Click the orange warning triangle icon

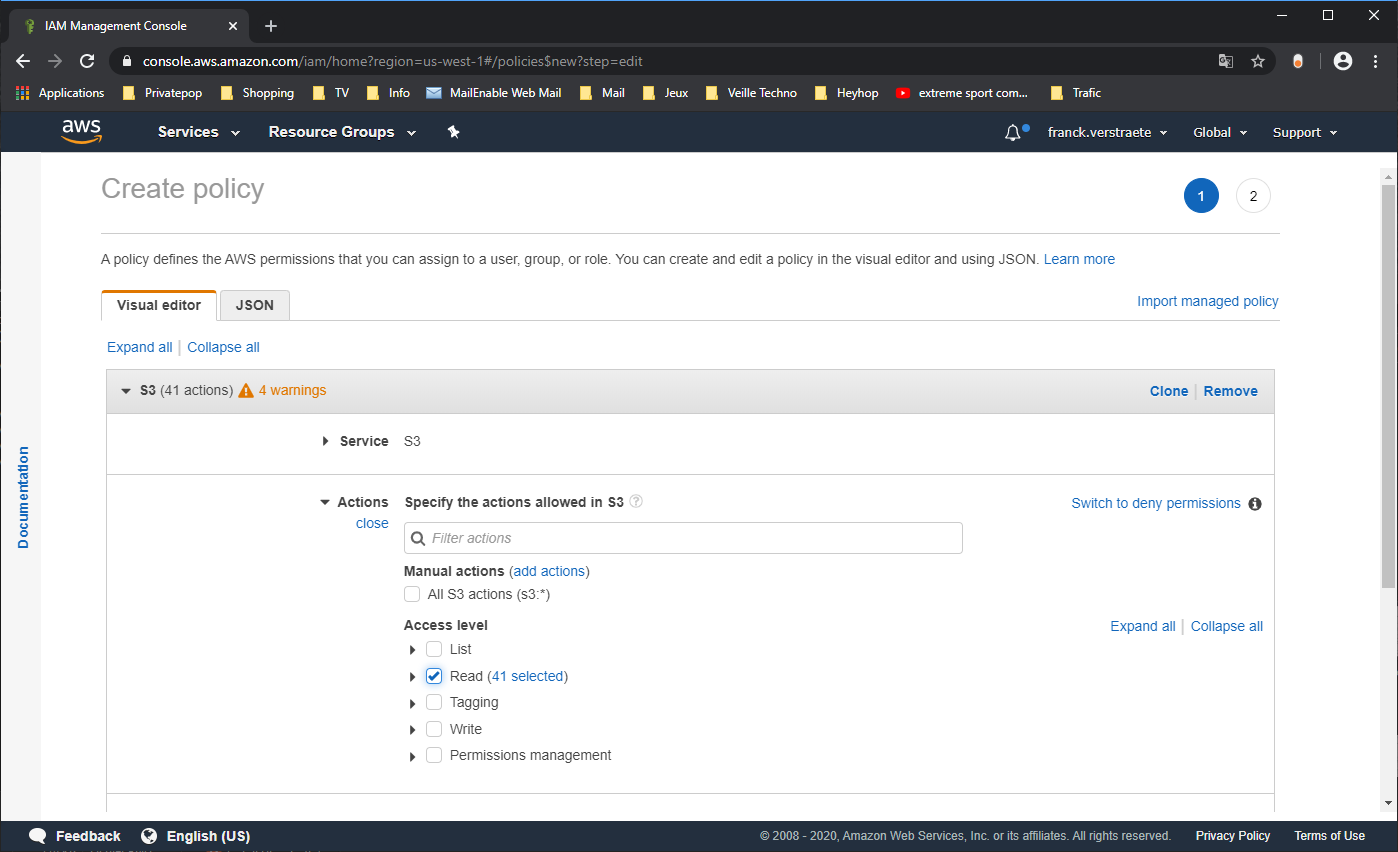pos(246,390)
